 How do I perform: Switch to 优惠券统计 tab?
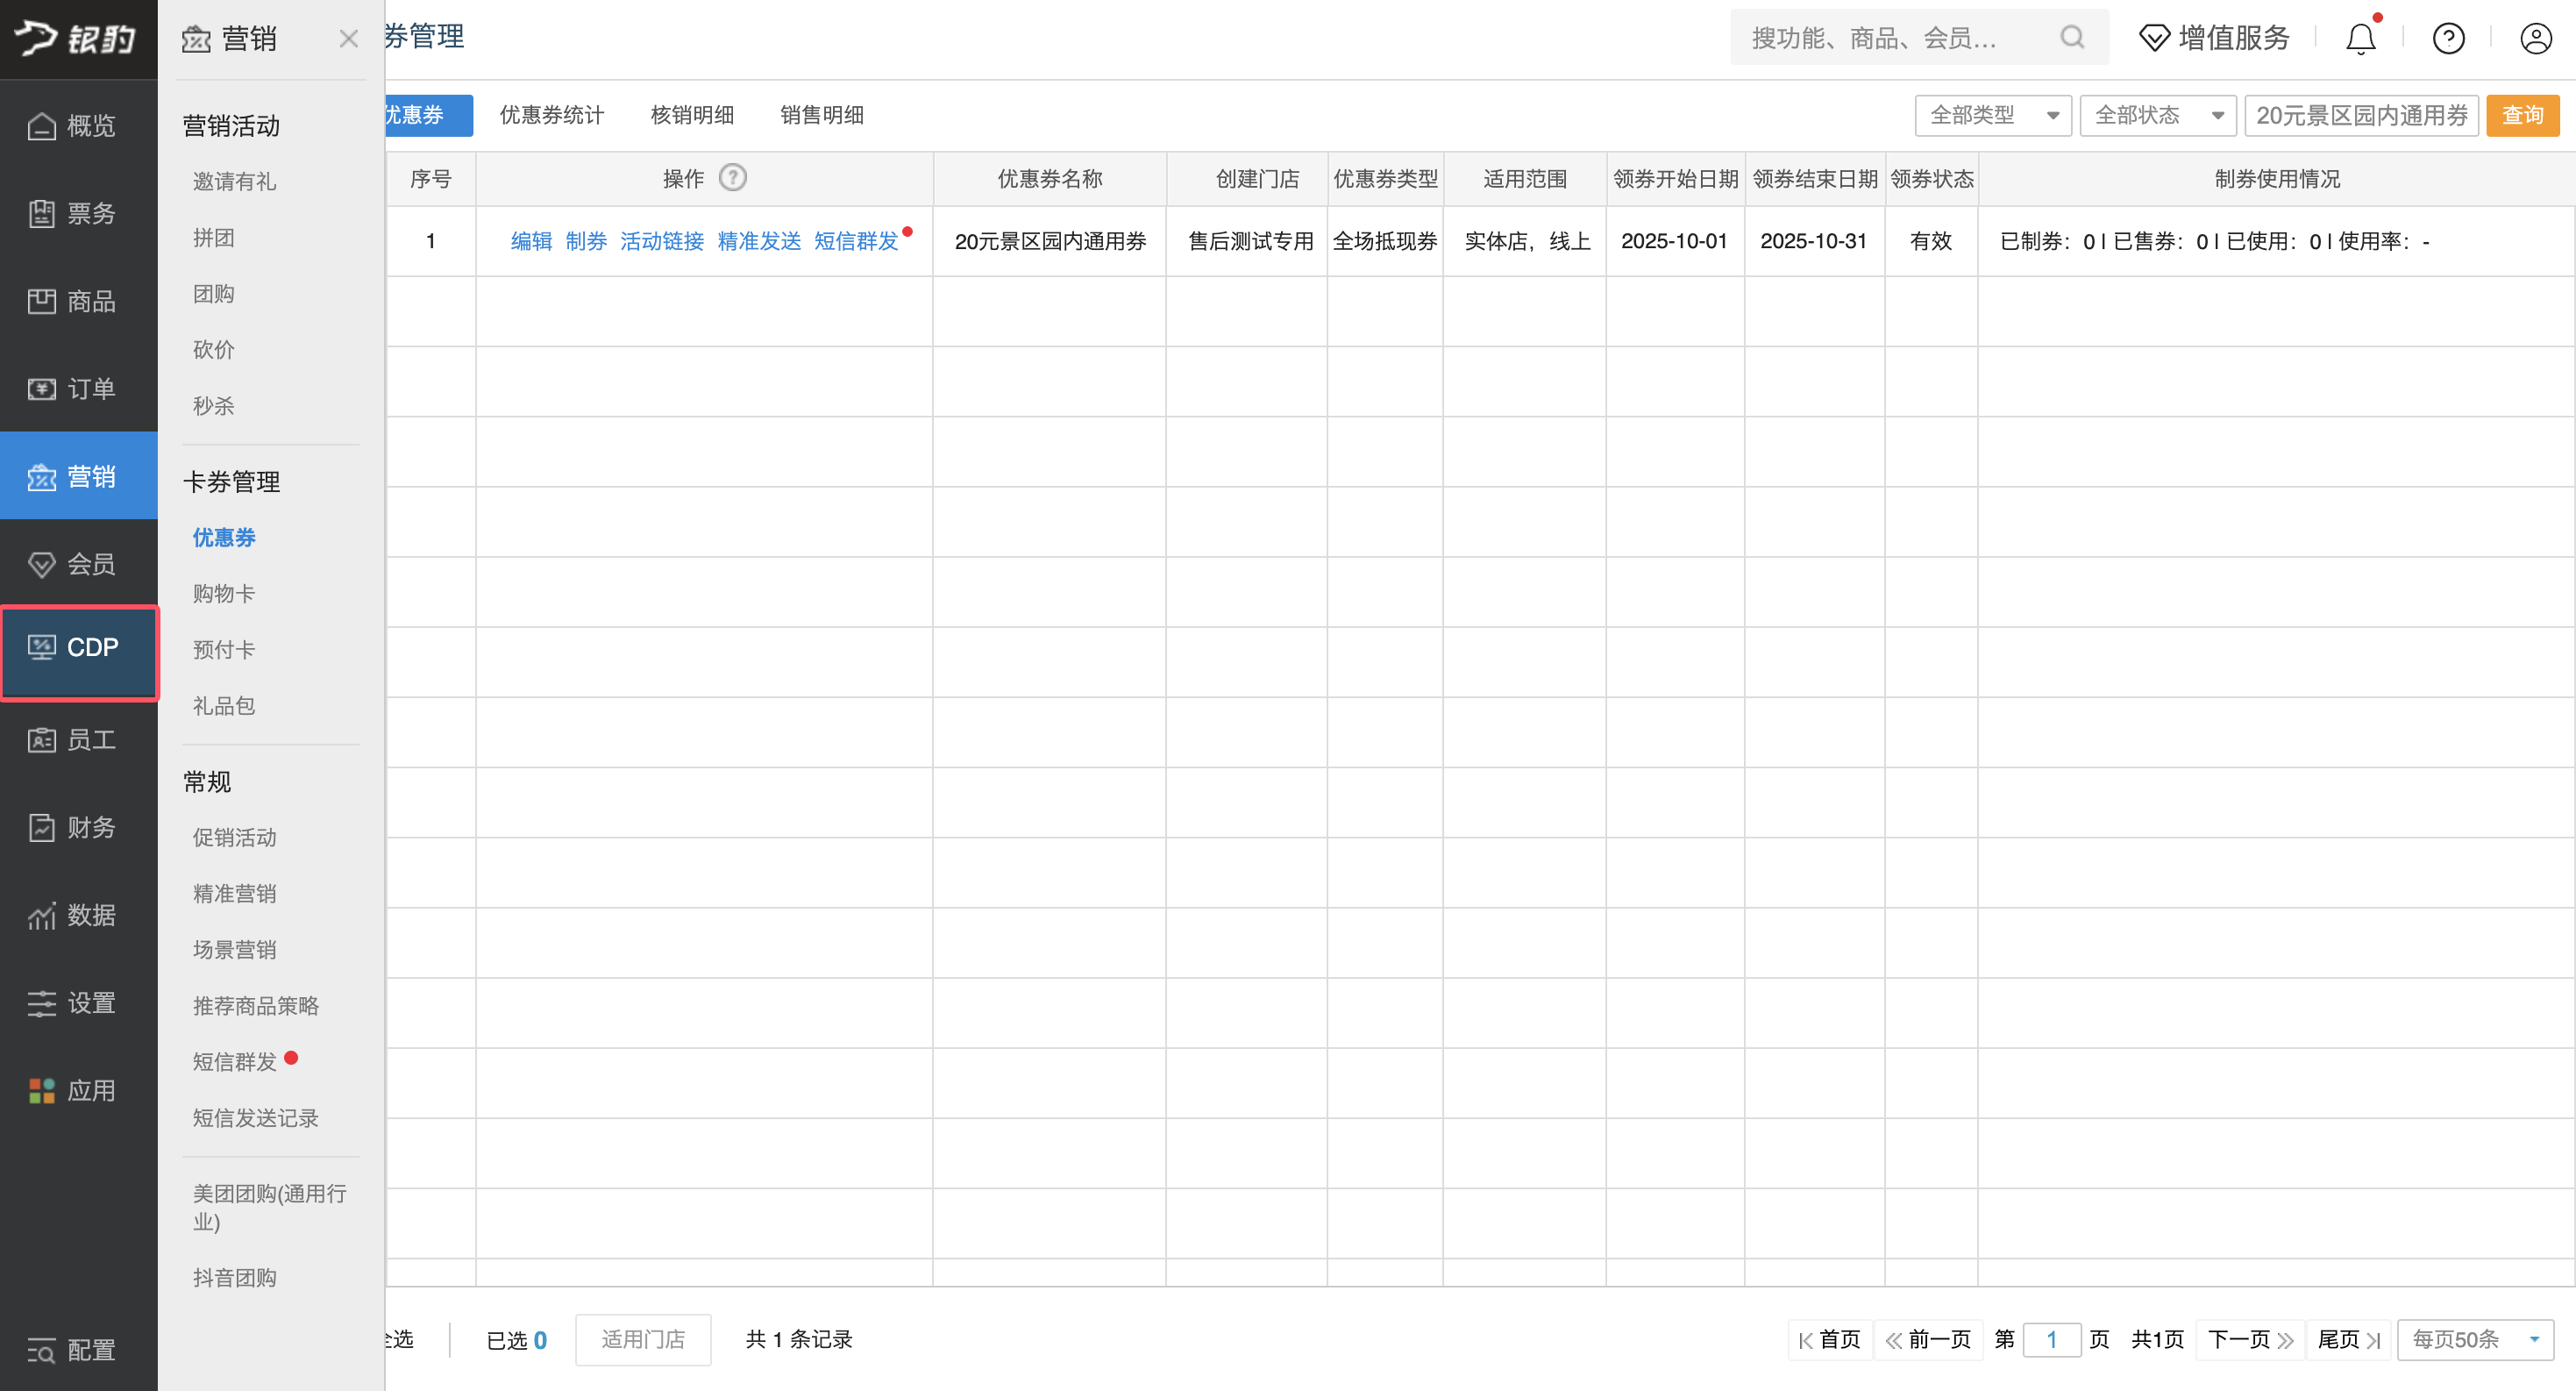tap(551, 116)
